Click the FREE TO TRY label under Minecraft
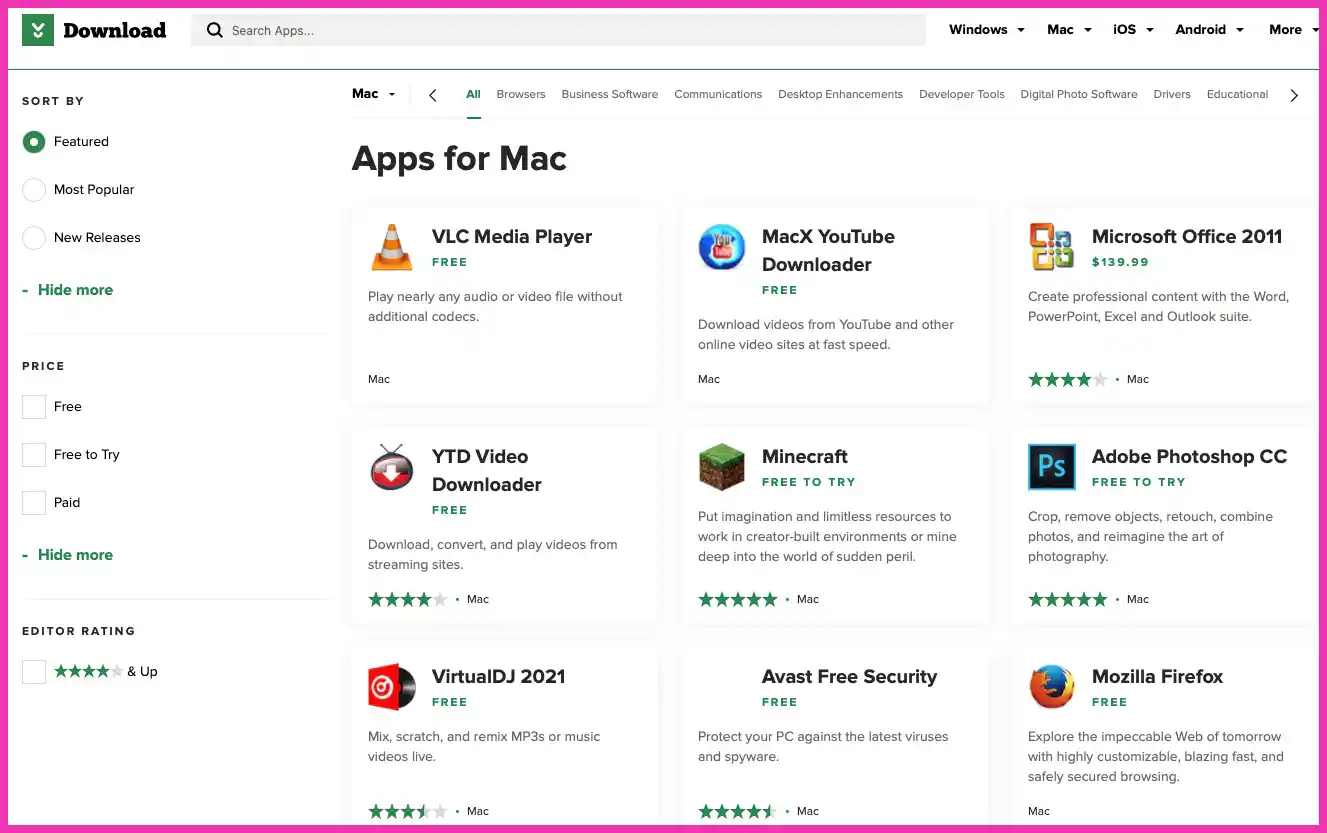This screenshot has height=833, width=1327. [x=809, y=482]
